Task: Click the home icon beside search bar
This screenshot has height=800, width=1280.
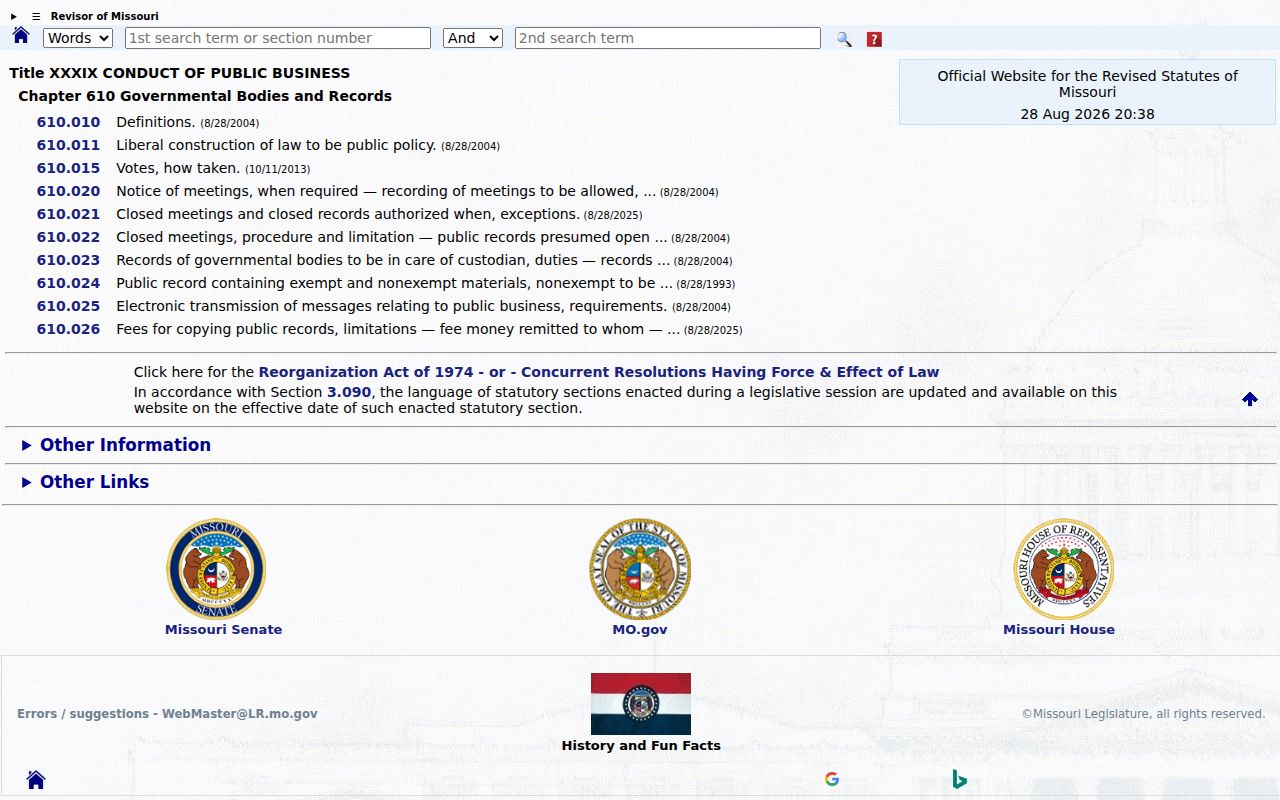Action: point(21,36)
